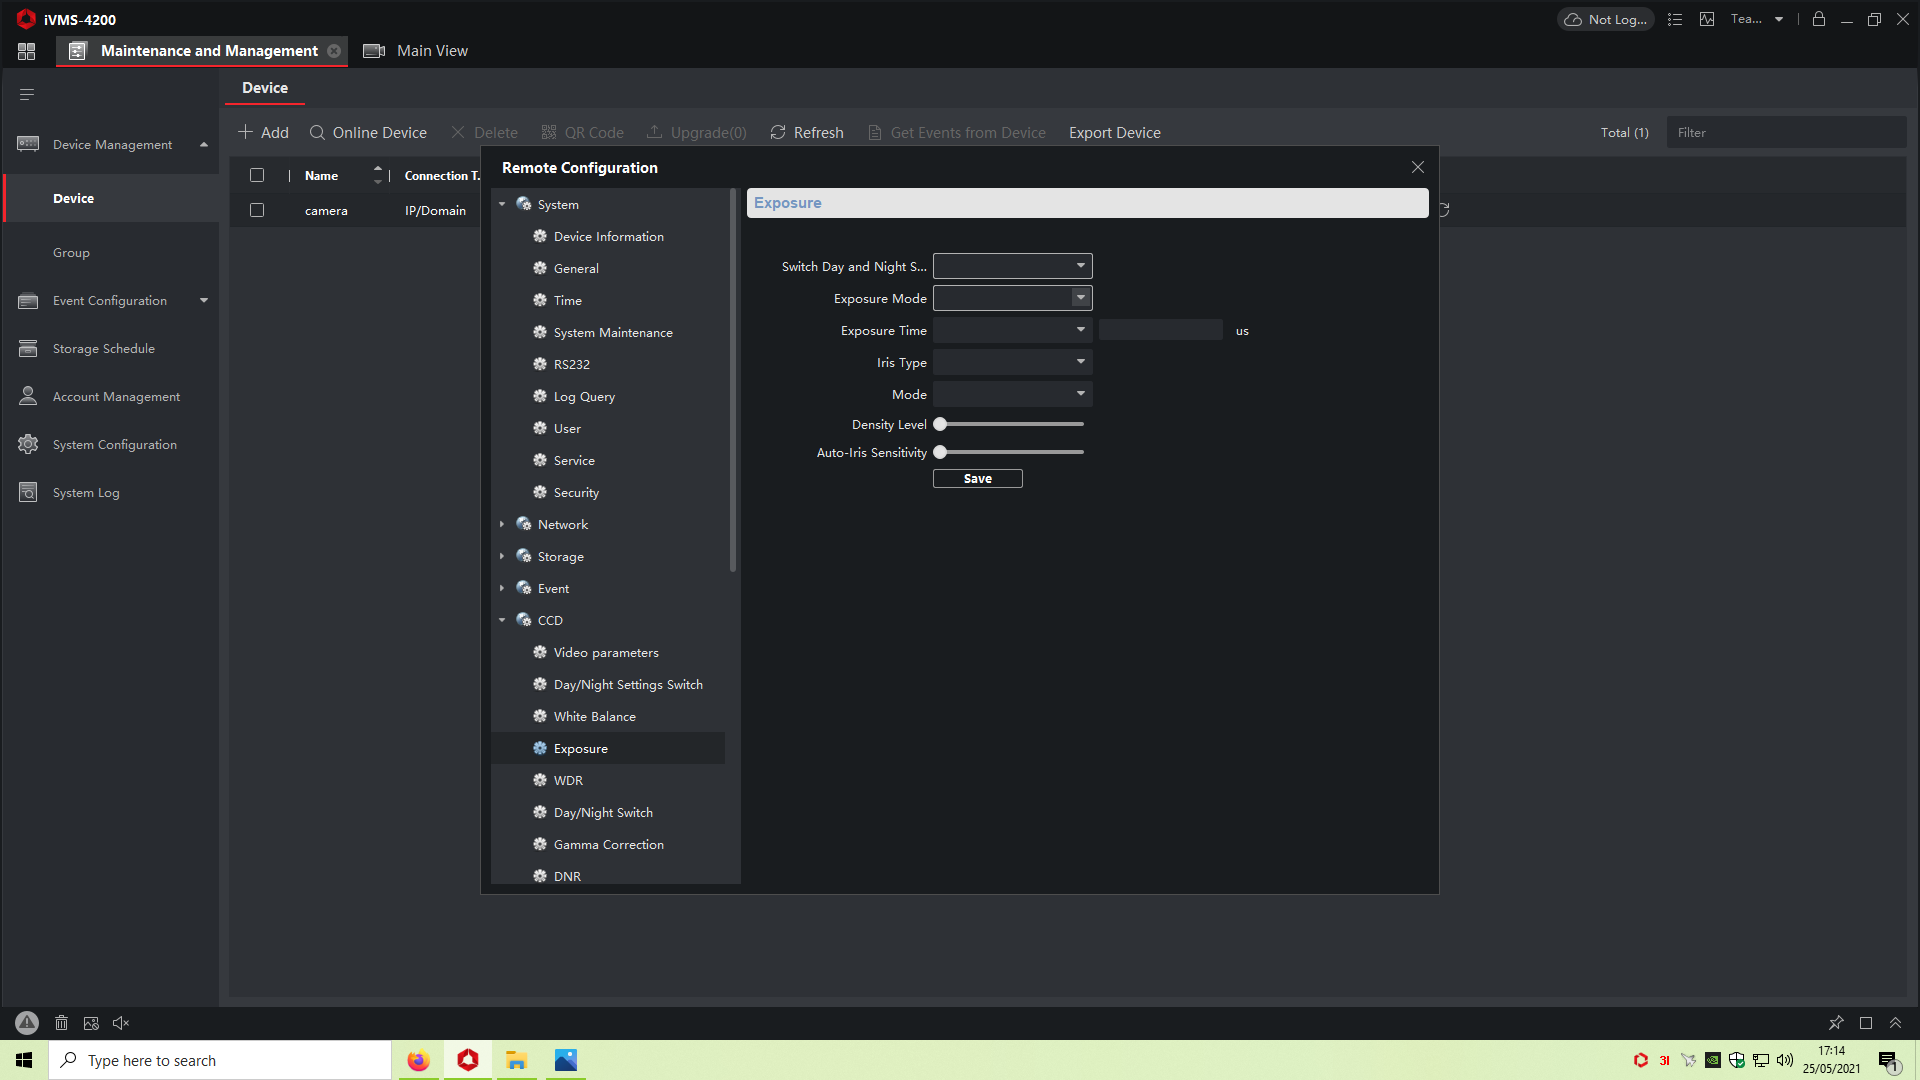Check the camera device row checkbox

click(257, 210)
